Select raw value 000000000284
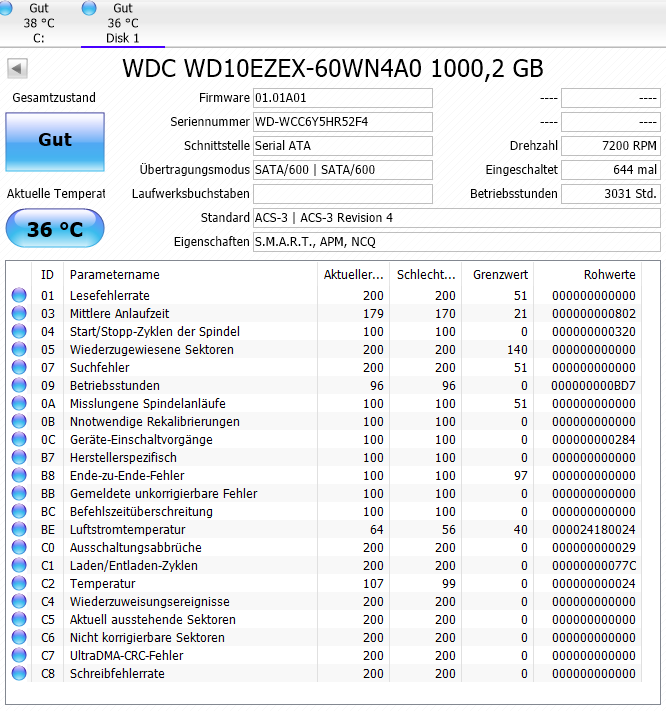This screenshot has height=711, width=666. 593,439
